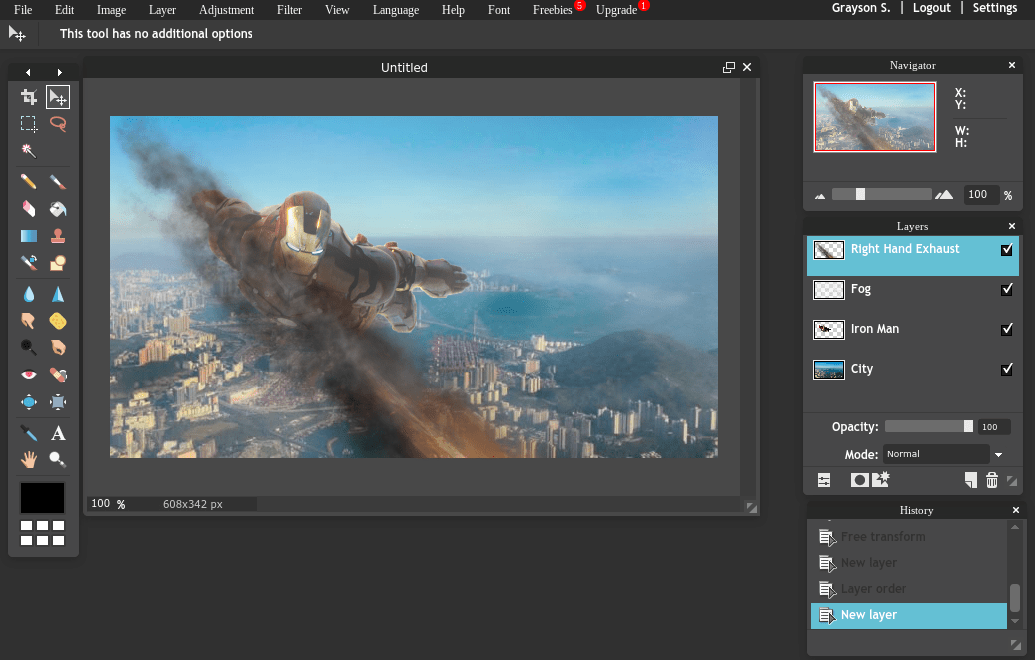1035x660 pixels.
Task: Select Free transform history state
Action: [908, 537]
